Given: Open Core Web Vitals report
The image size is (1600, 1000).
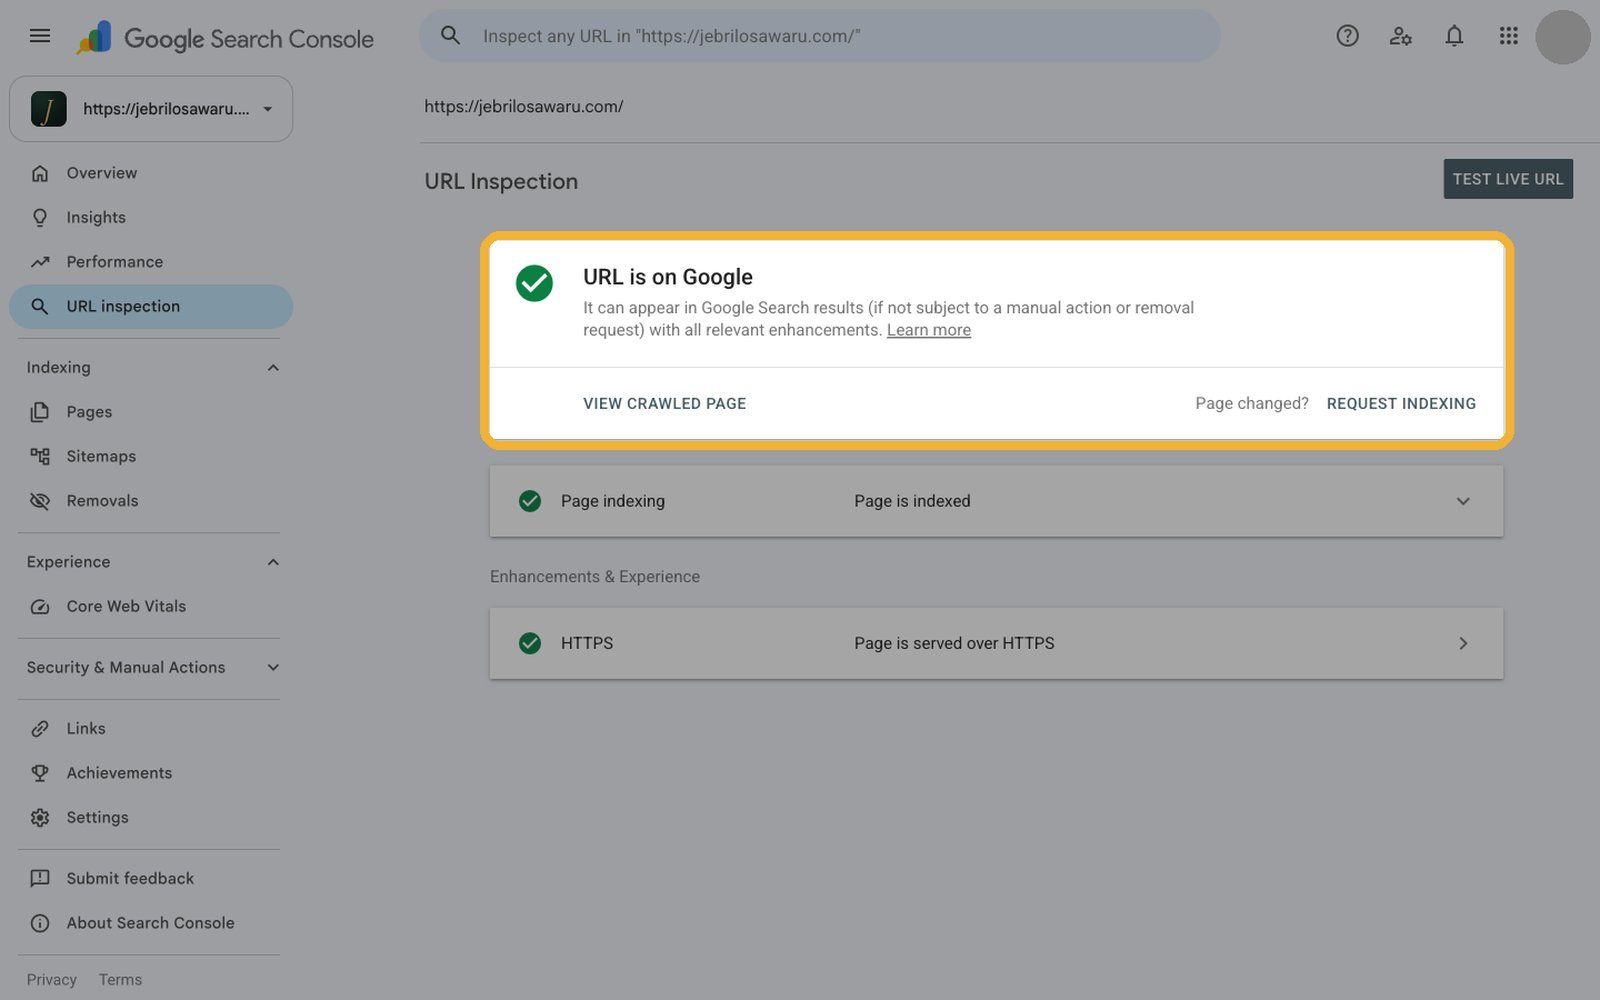Looking at the screenshot, I should [151, 606].
